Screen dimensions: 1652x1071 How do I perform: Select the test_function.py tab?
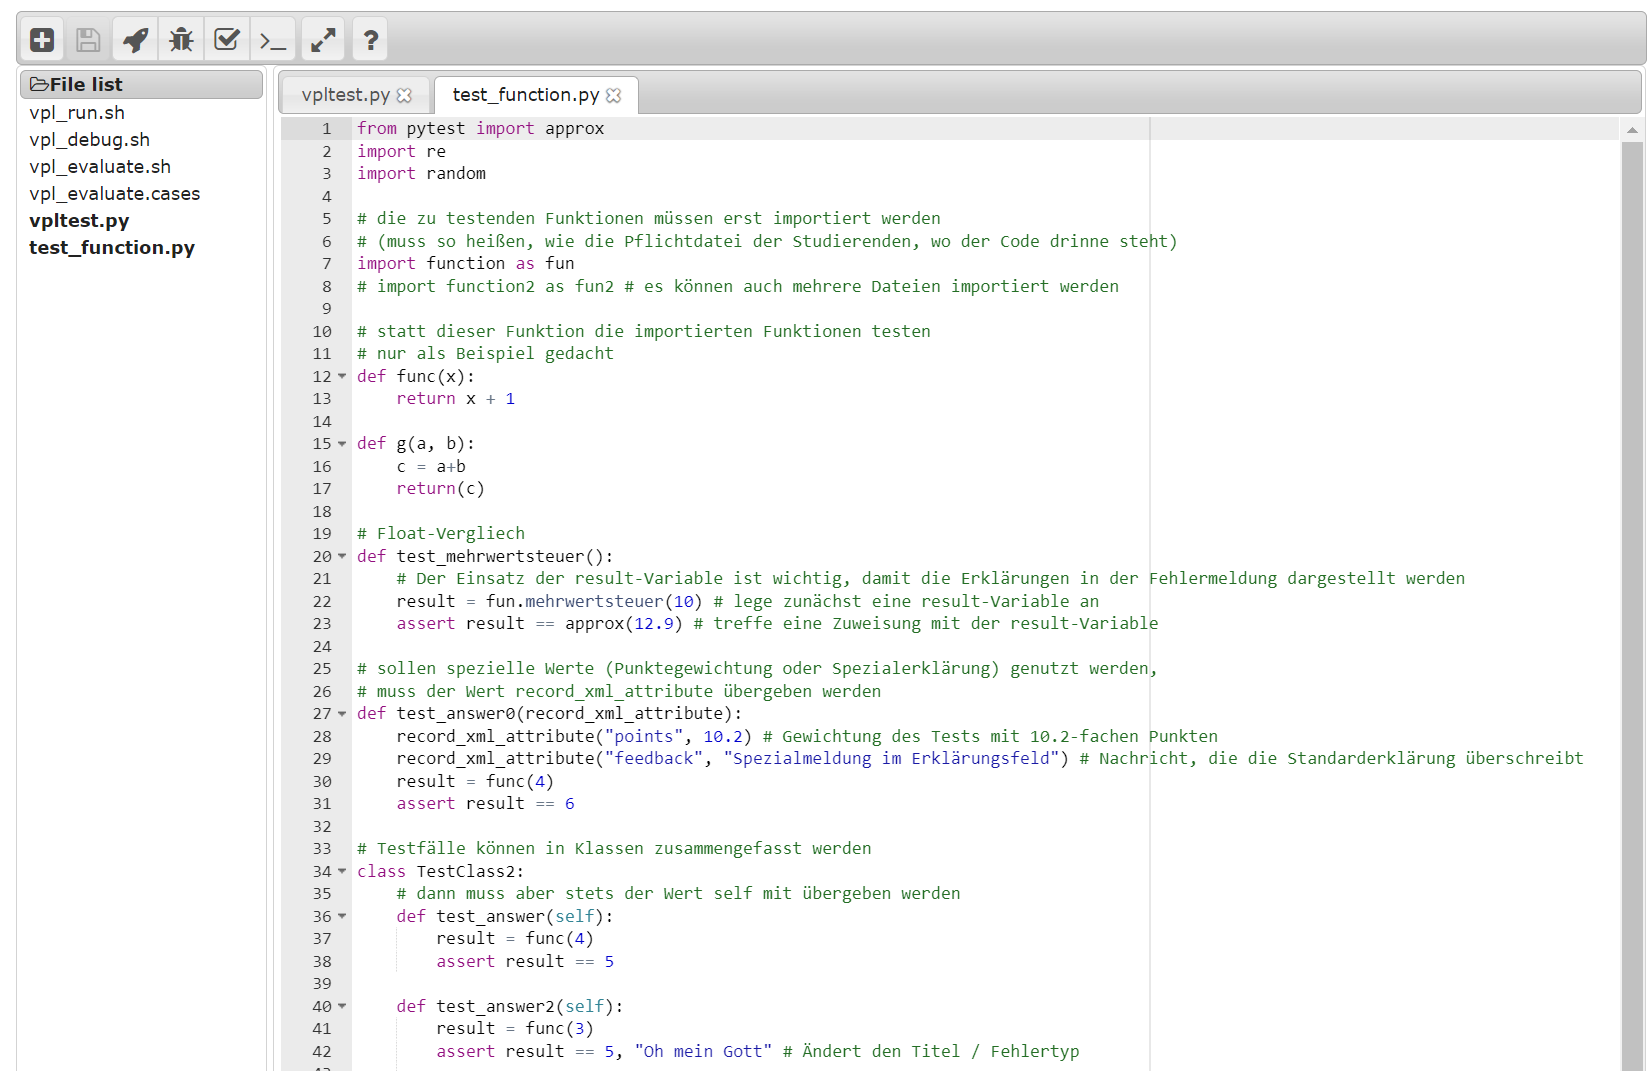pos(525,95)
